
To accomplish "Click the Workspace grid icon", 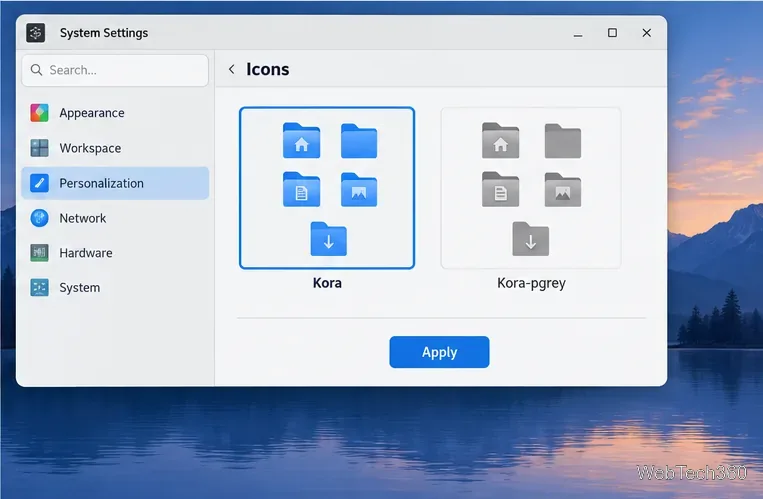I will pos(39,148).
